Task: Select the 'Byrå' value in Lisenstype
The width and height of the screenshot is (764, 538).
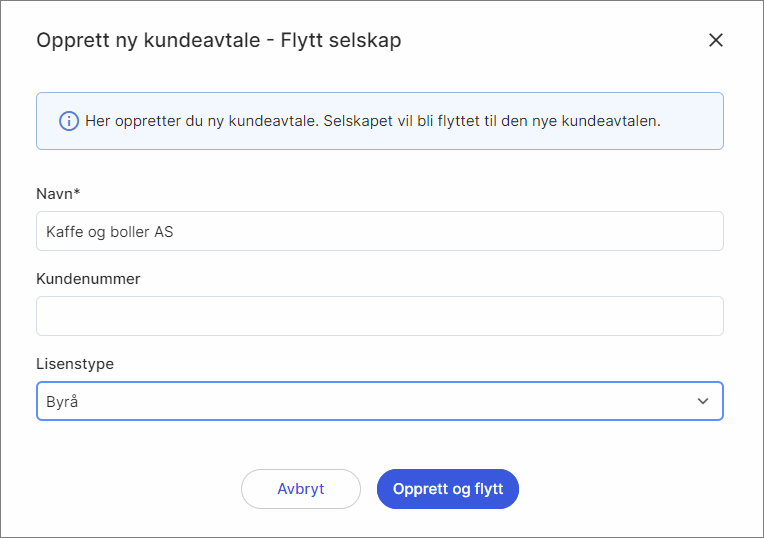Action: 61,402
